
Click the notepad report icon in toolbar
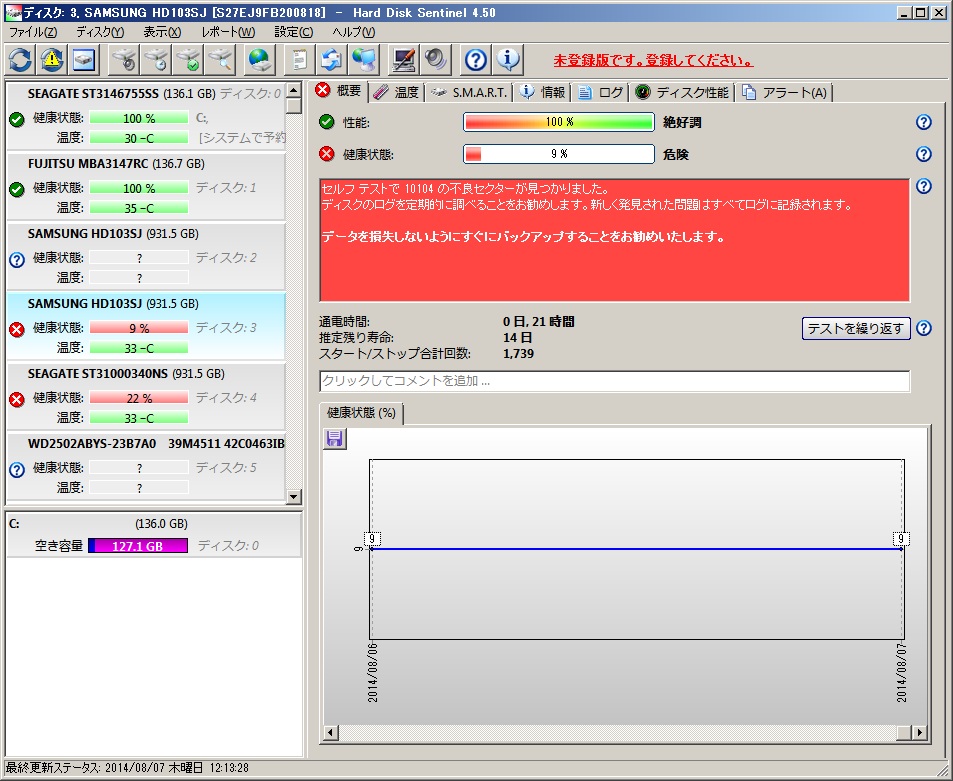click(297, 60)
